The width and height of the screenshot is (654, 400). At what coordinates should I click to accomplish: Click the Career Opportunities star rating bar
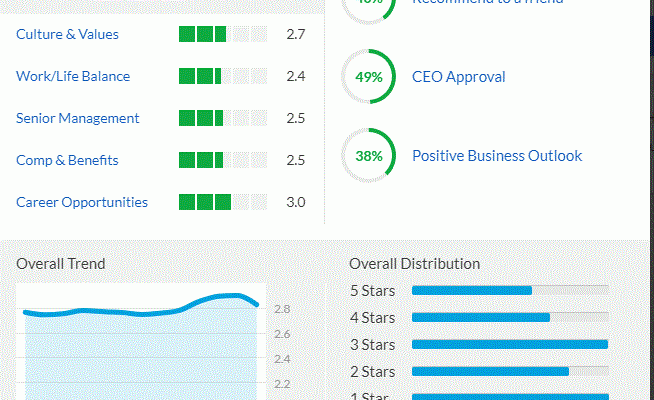click(x=222, y=202)
